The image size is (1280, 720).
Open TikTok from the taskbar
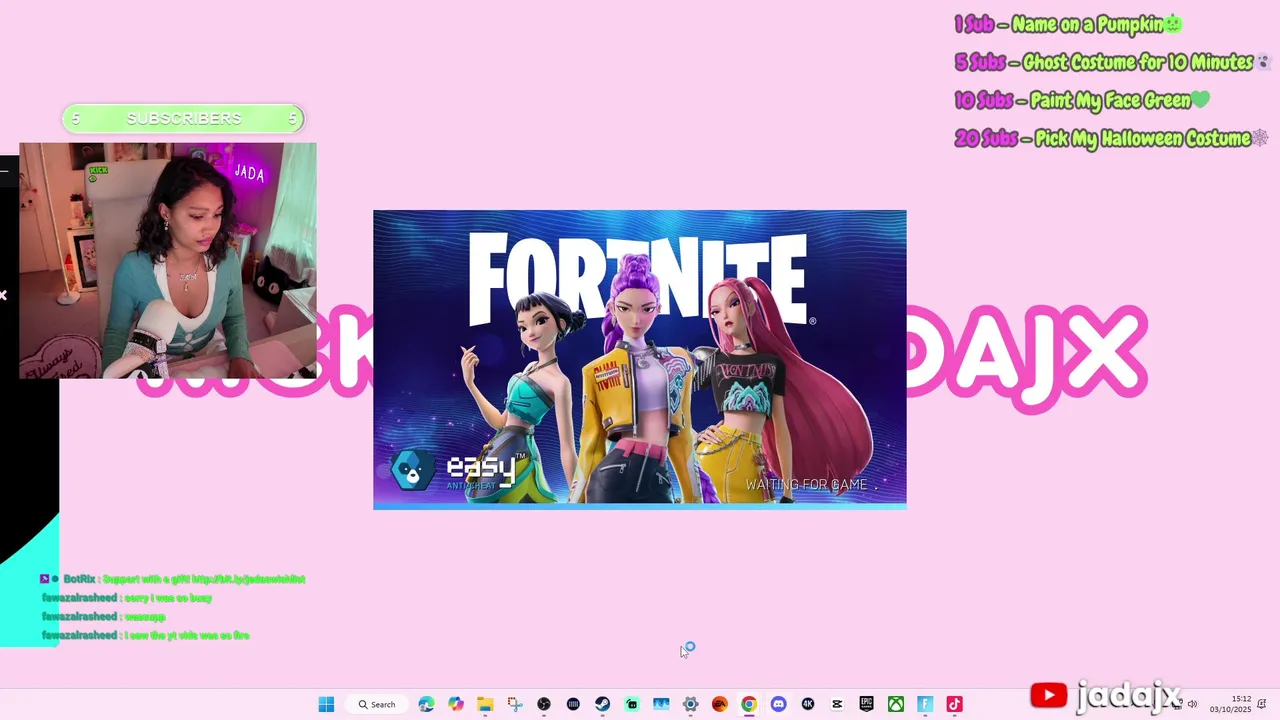(954, 704)
